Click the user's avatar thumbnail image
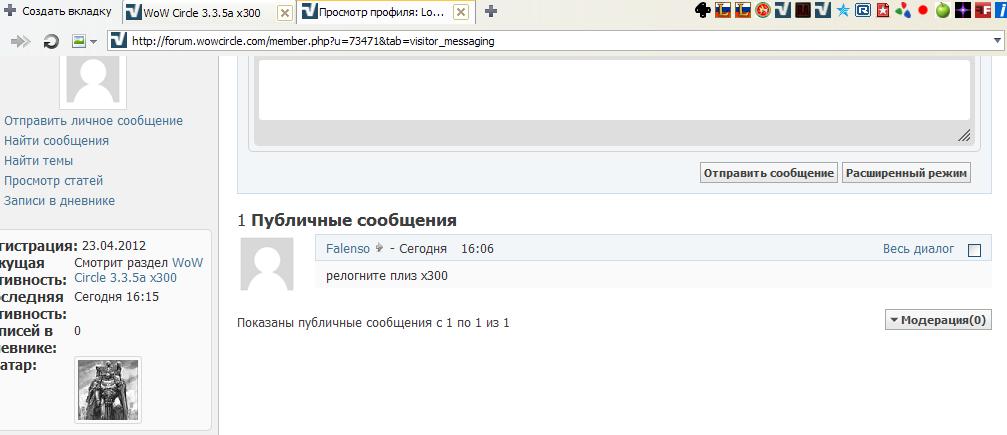 click(x=107, y=389)
